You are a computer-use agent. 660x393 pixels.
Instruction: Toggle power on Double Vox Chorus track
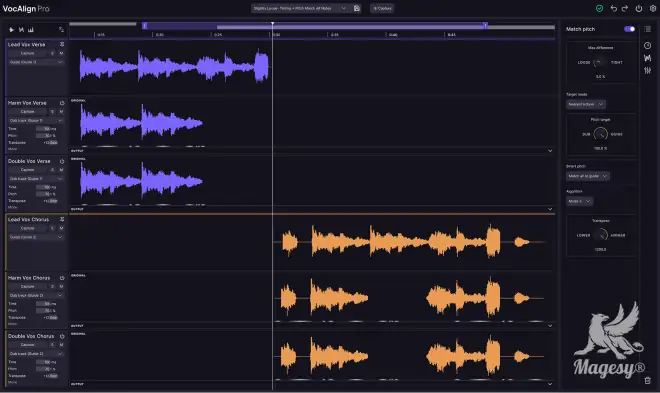coord(62,336)
